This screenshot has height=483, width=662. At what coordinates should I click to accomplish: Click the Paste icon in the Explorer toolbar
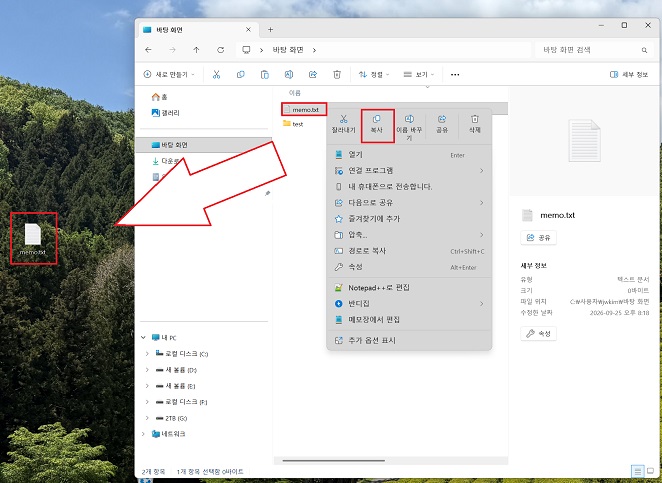click(265, 75)
